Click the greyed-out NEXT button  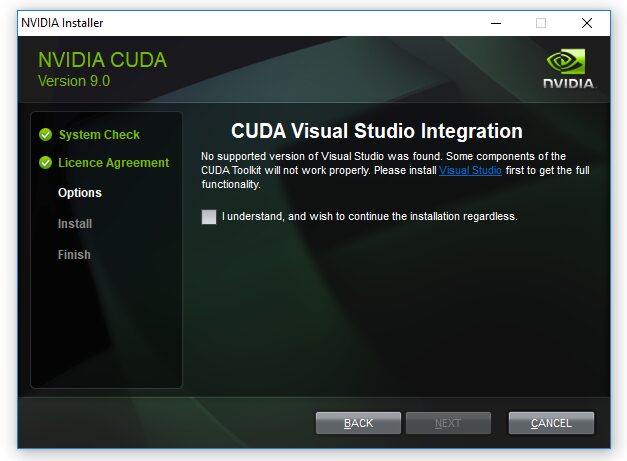(x=448, y=423)
